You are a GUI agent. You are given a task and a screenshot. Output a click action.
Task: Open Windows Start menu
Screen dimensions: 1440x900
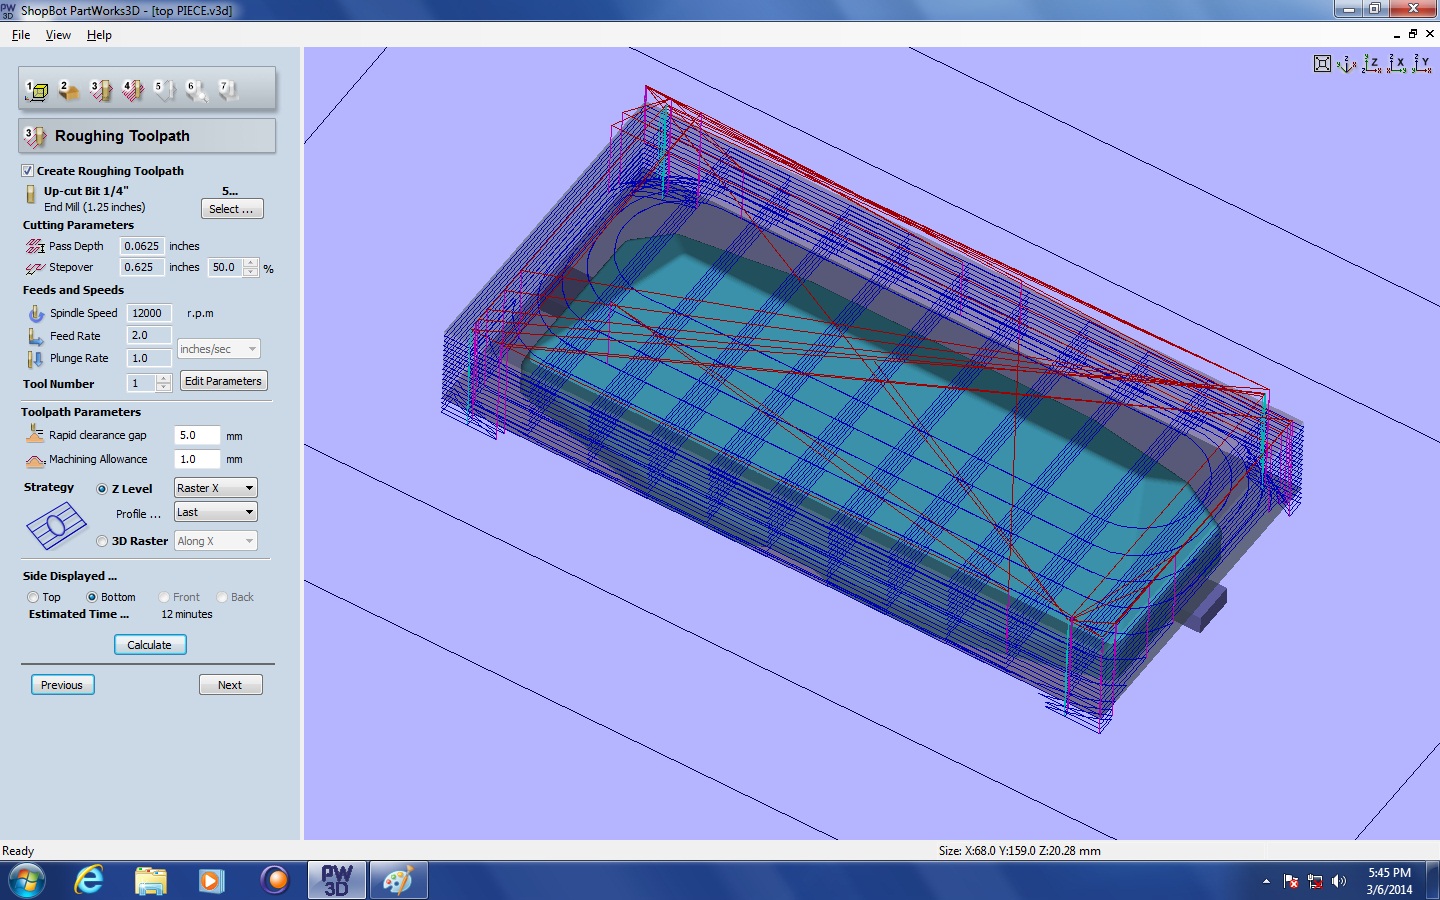click(x=26, y=880)
